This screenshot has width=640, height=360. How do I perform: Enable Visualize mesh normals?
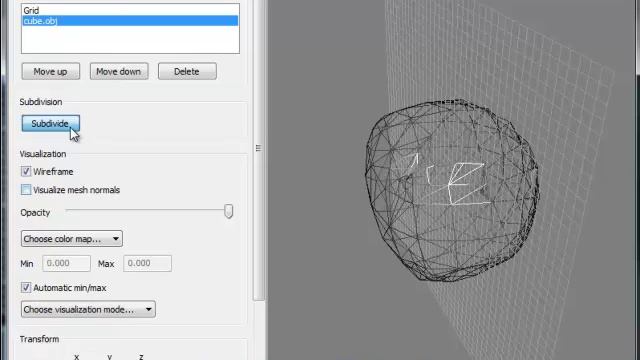[x=26, y=190]
